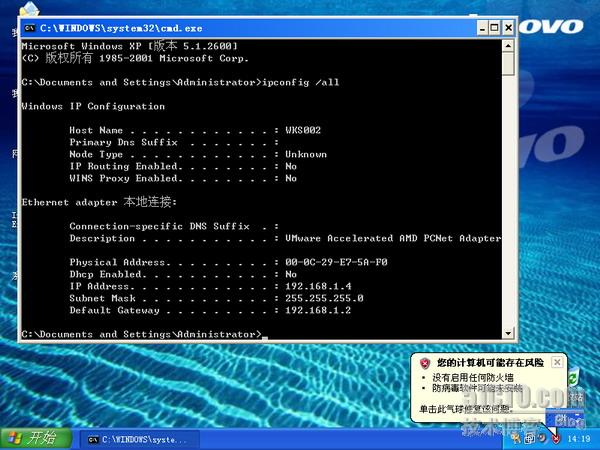
Task: Click the IP address value 192.168.1.4
Action: point(318,286)
